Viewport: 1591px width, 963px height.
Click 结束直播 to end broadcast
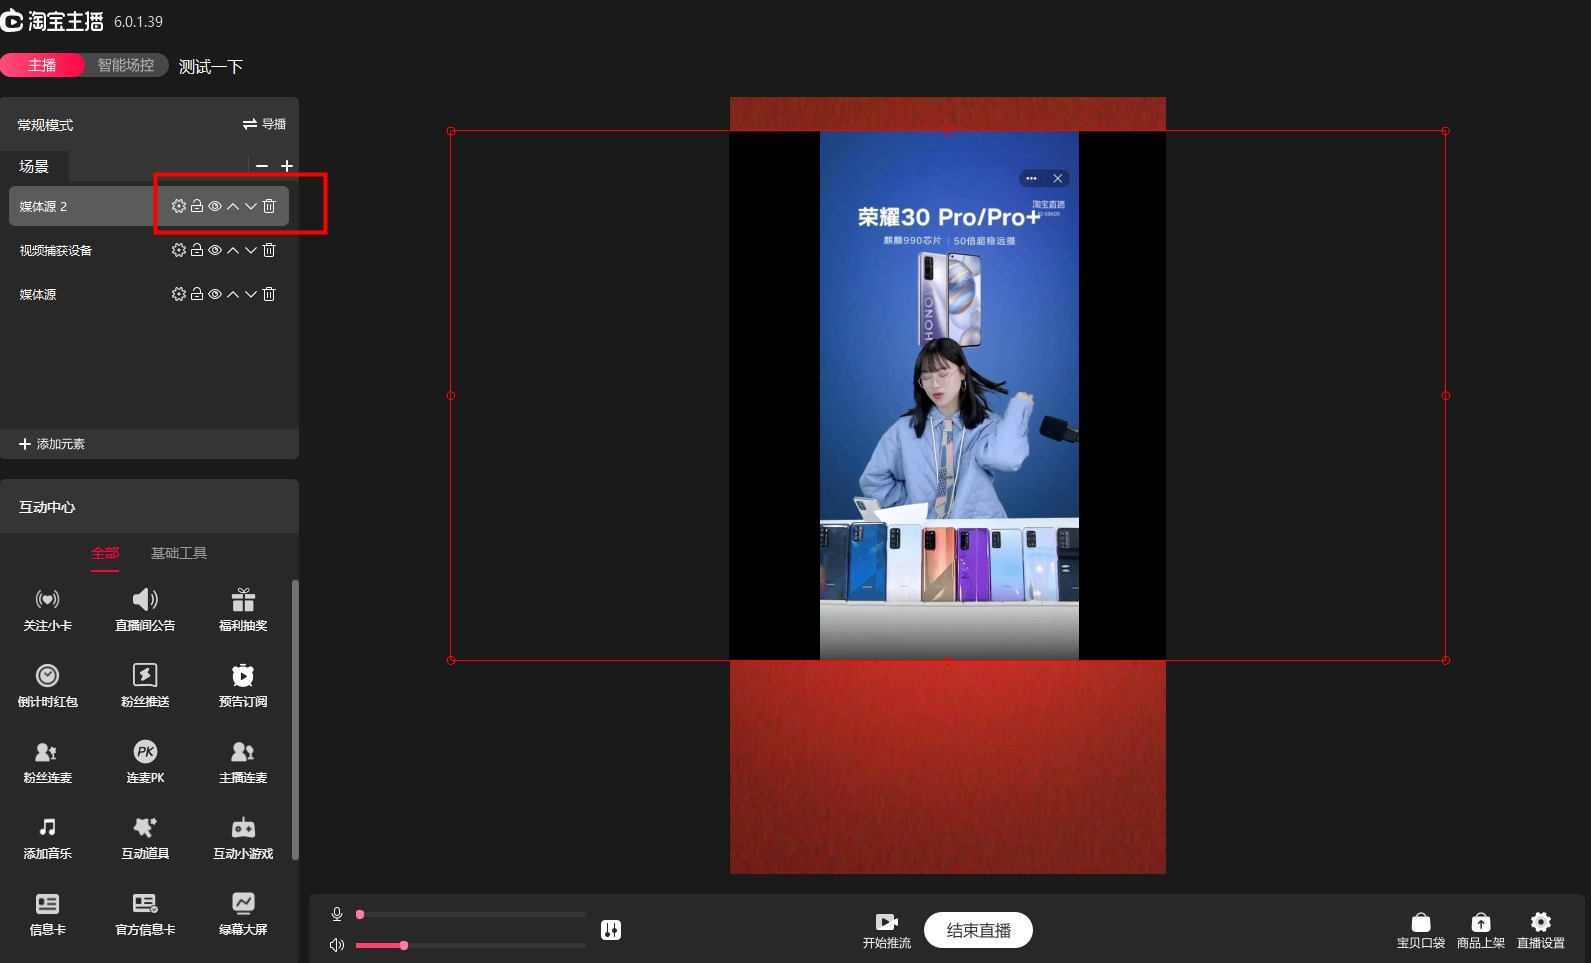(978, 930)
